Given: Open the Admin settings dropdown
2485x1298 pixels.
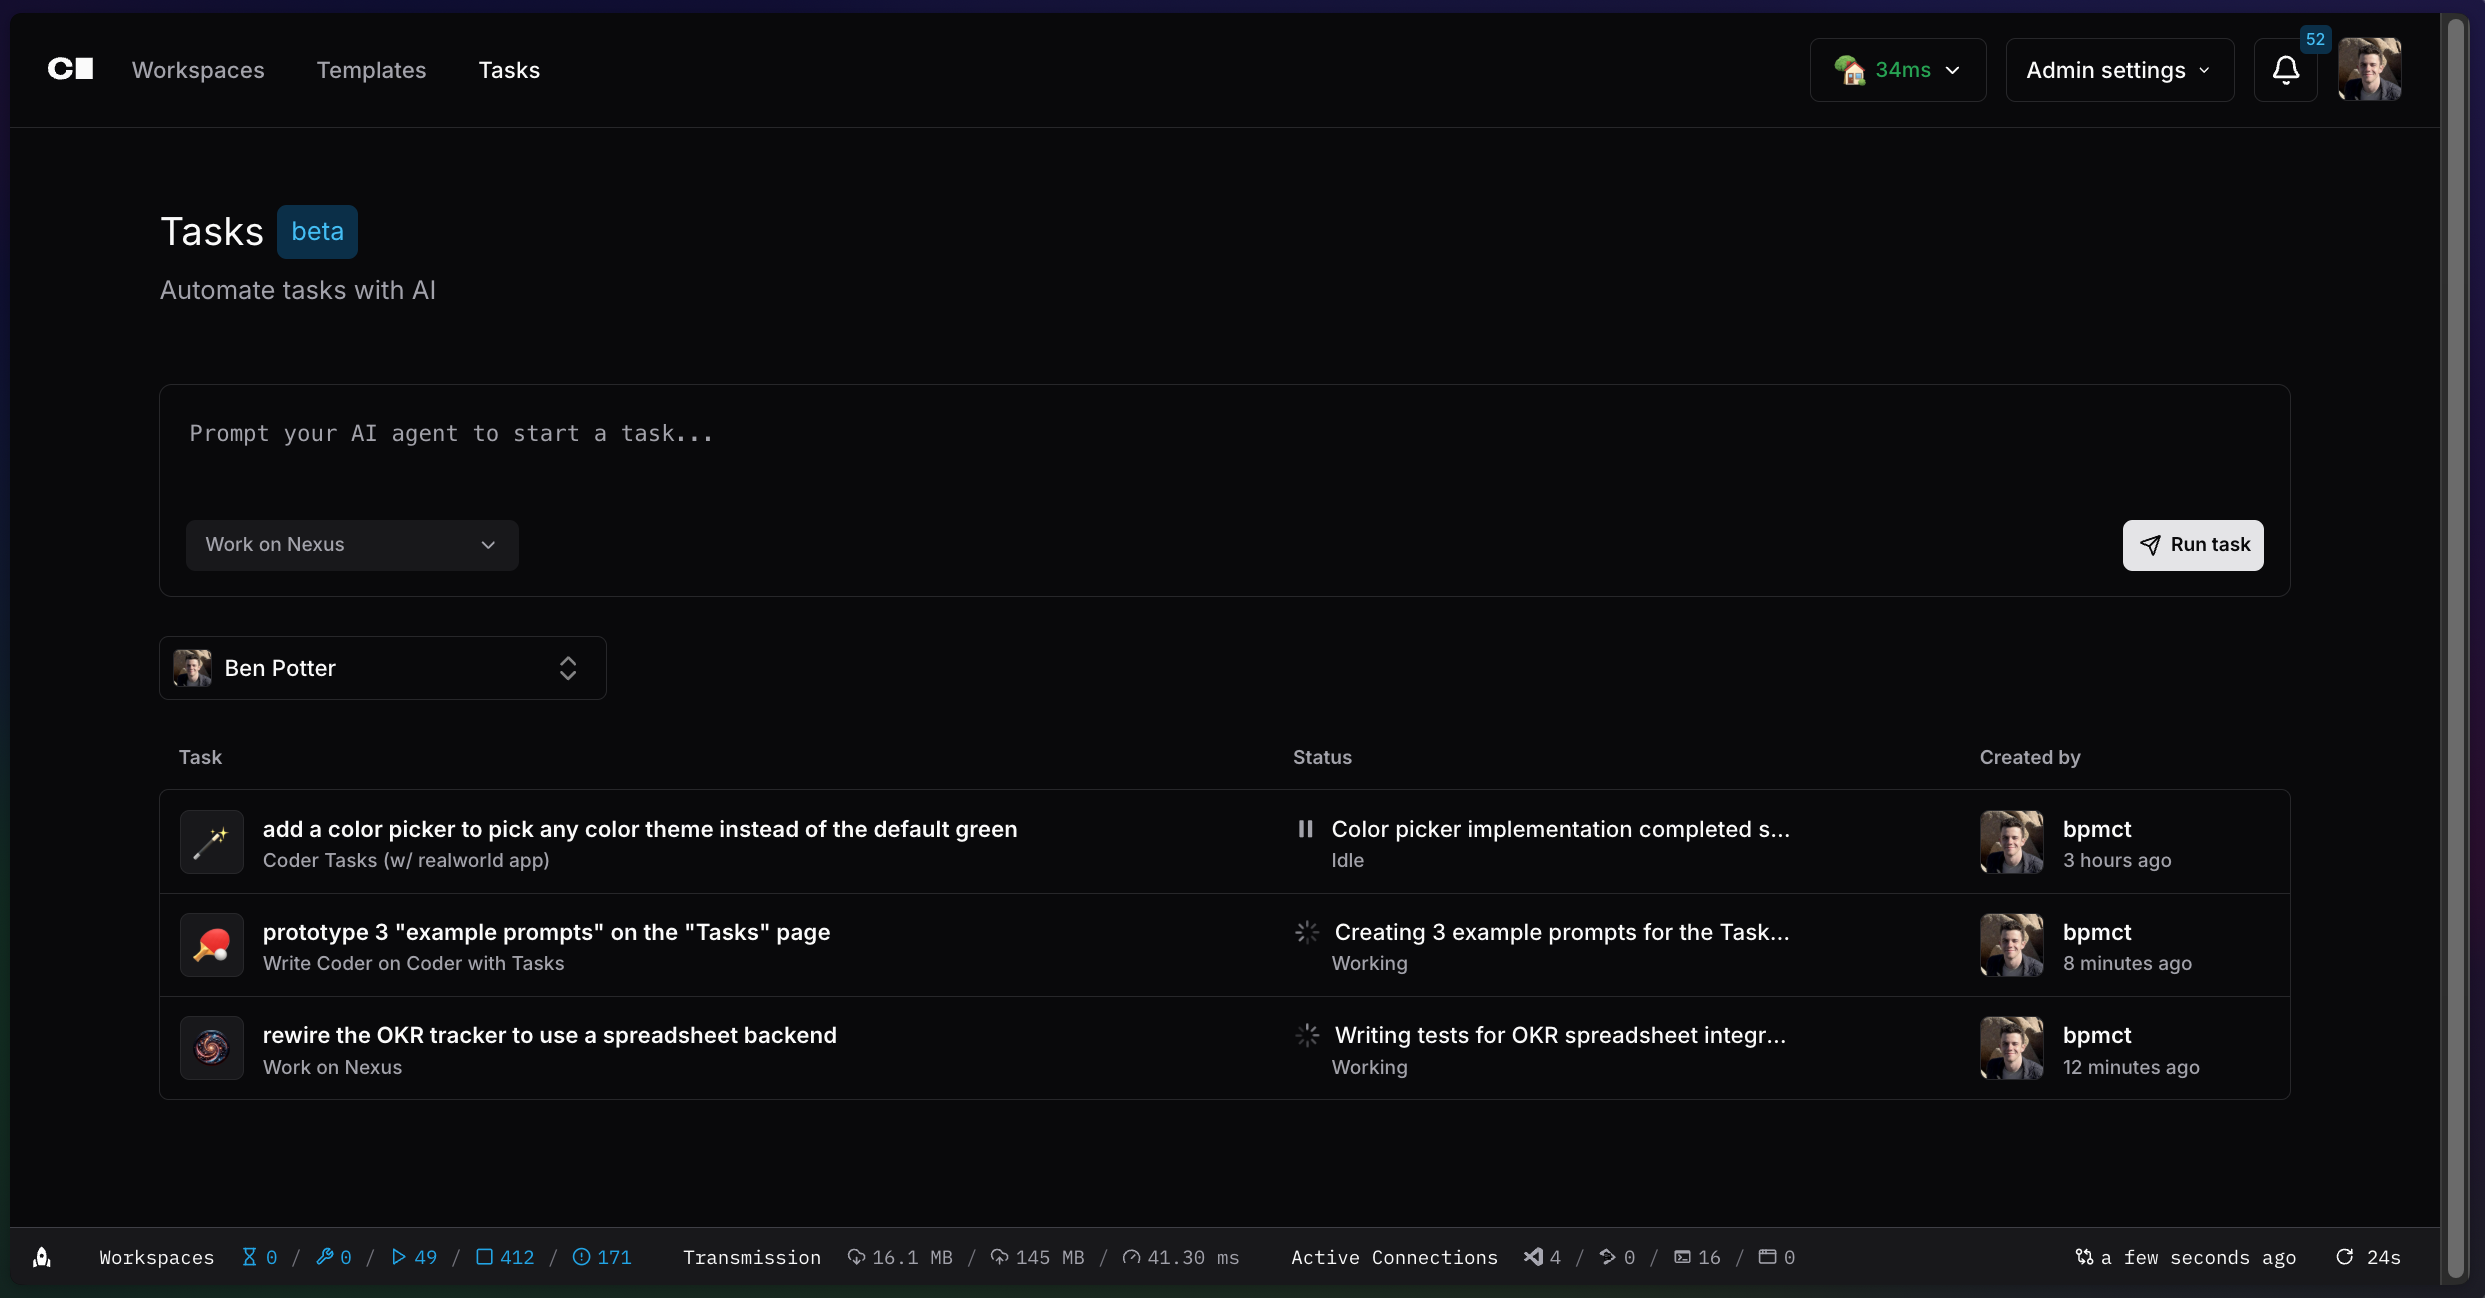Looking at the screenshot, I should (2119, 70).
